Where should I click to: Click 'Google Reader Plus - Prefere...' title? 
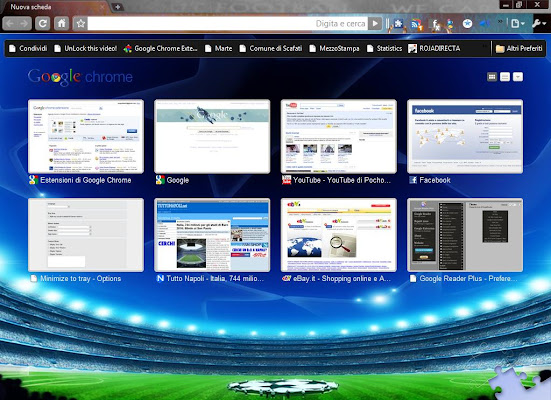468,279
